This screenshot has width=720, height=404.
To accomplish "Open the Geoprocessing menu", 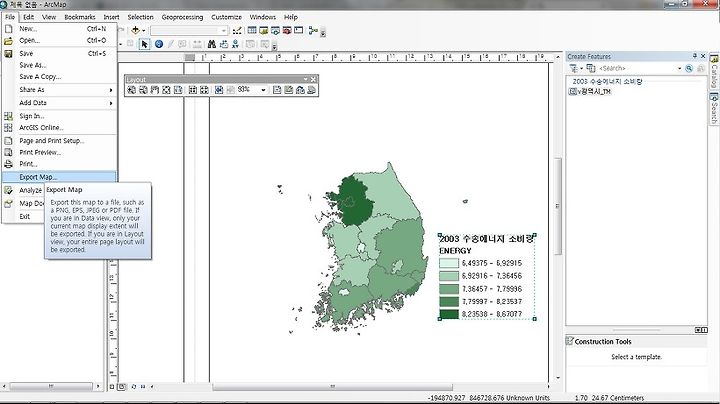I will click(182, 17).
